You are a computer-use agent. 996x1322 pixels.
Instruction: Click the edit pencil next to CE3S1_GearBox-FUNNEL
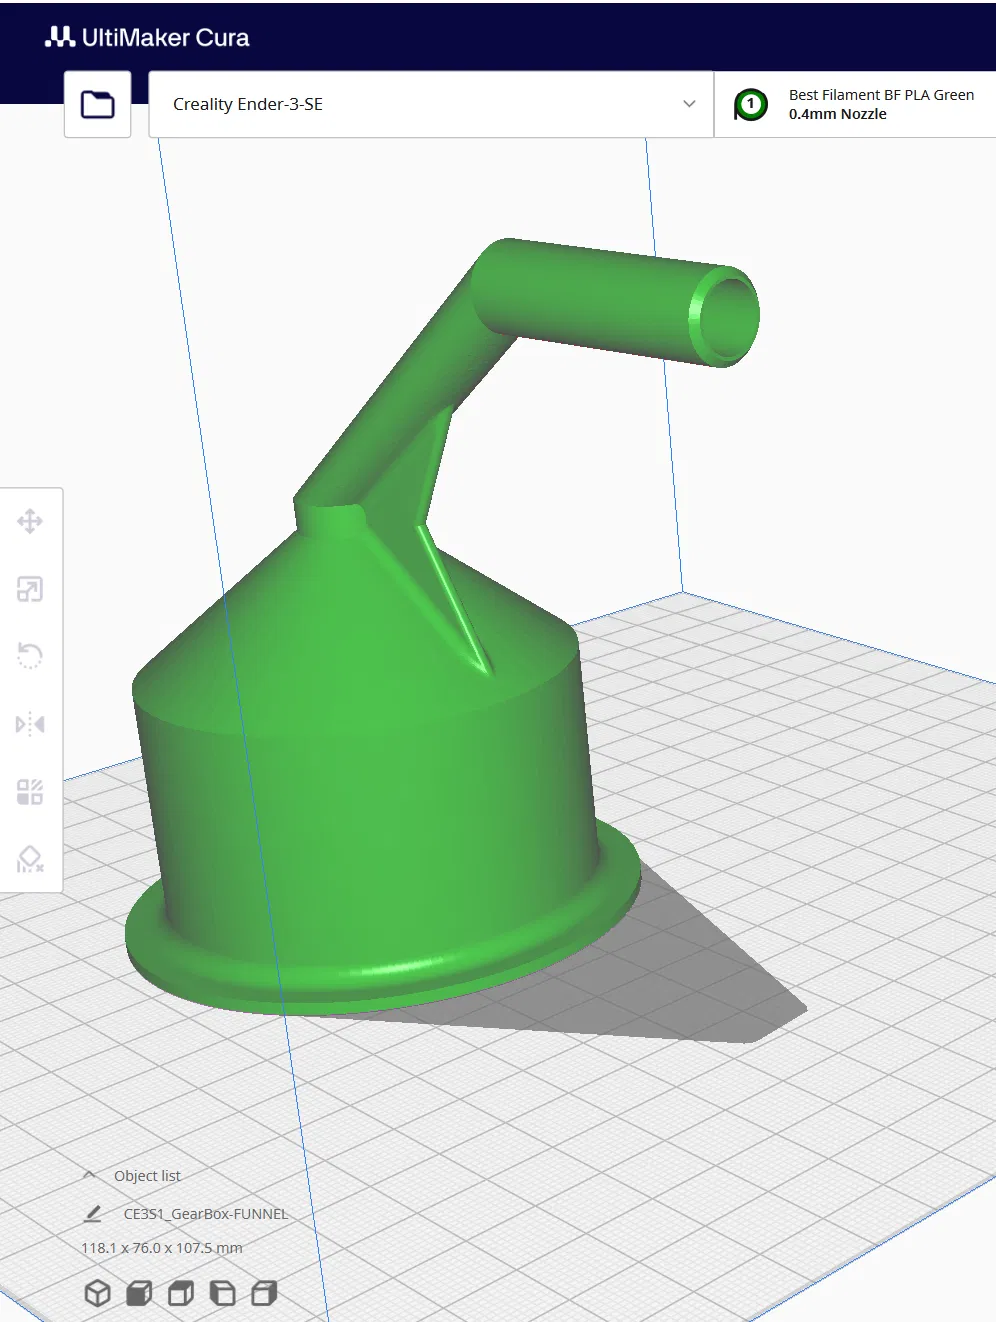point(93,1213)
